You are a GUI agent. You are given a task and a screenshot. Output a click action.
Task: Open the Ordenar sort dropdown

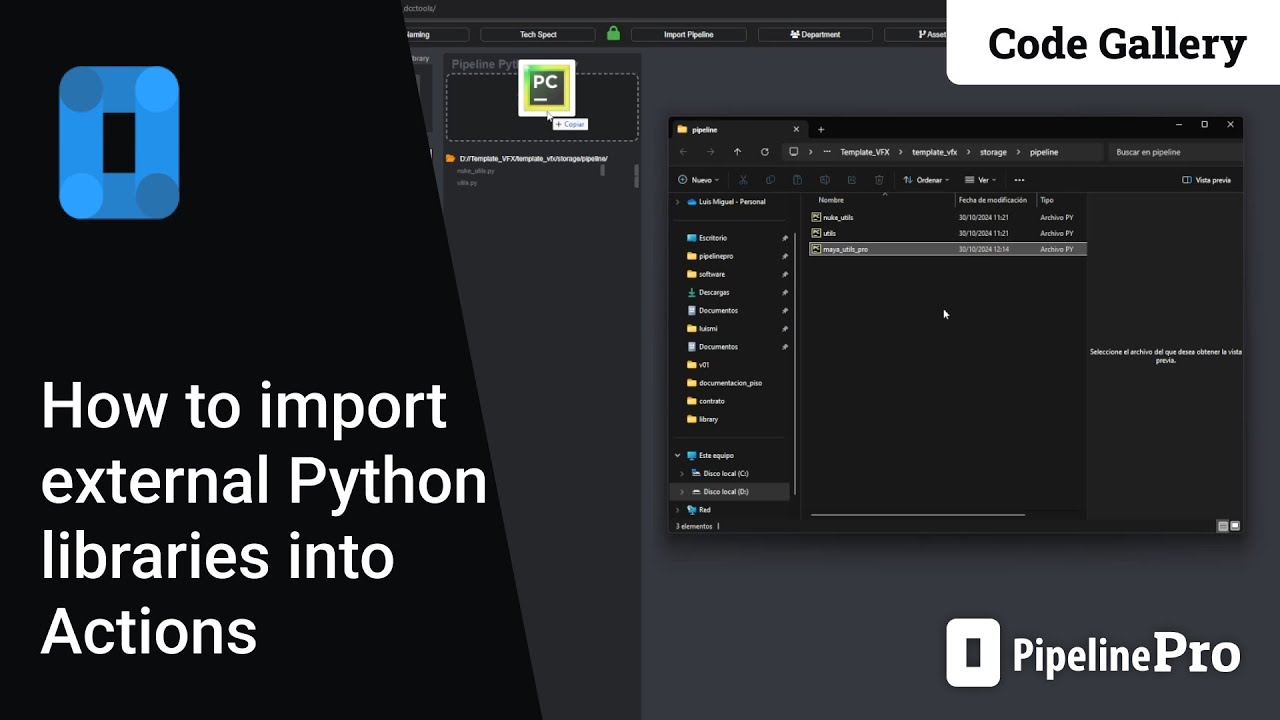tap(926, 180)
